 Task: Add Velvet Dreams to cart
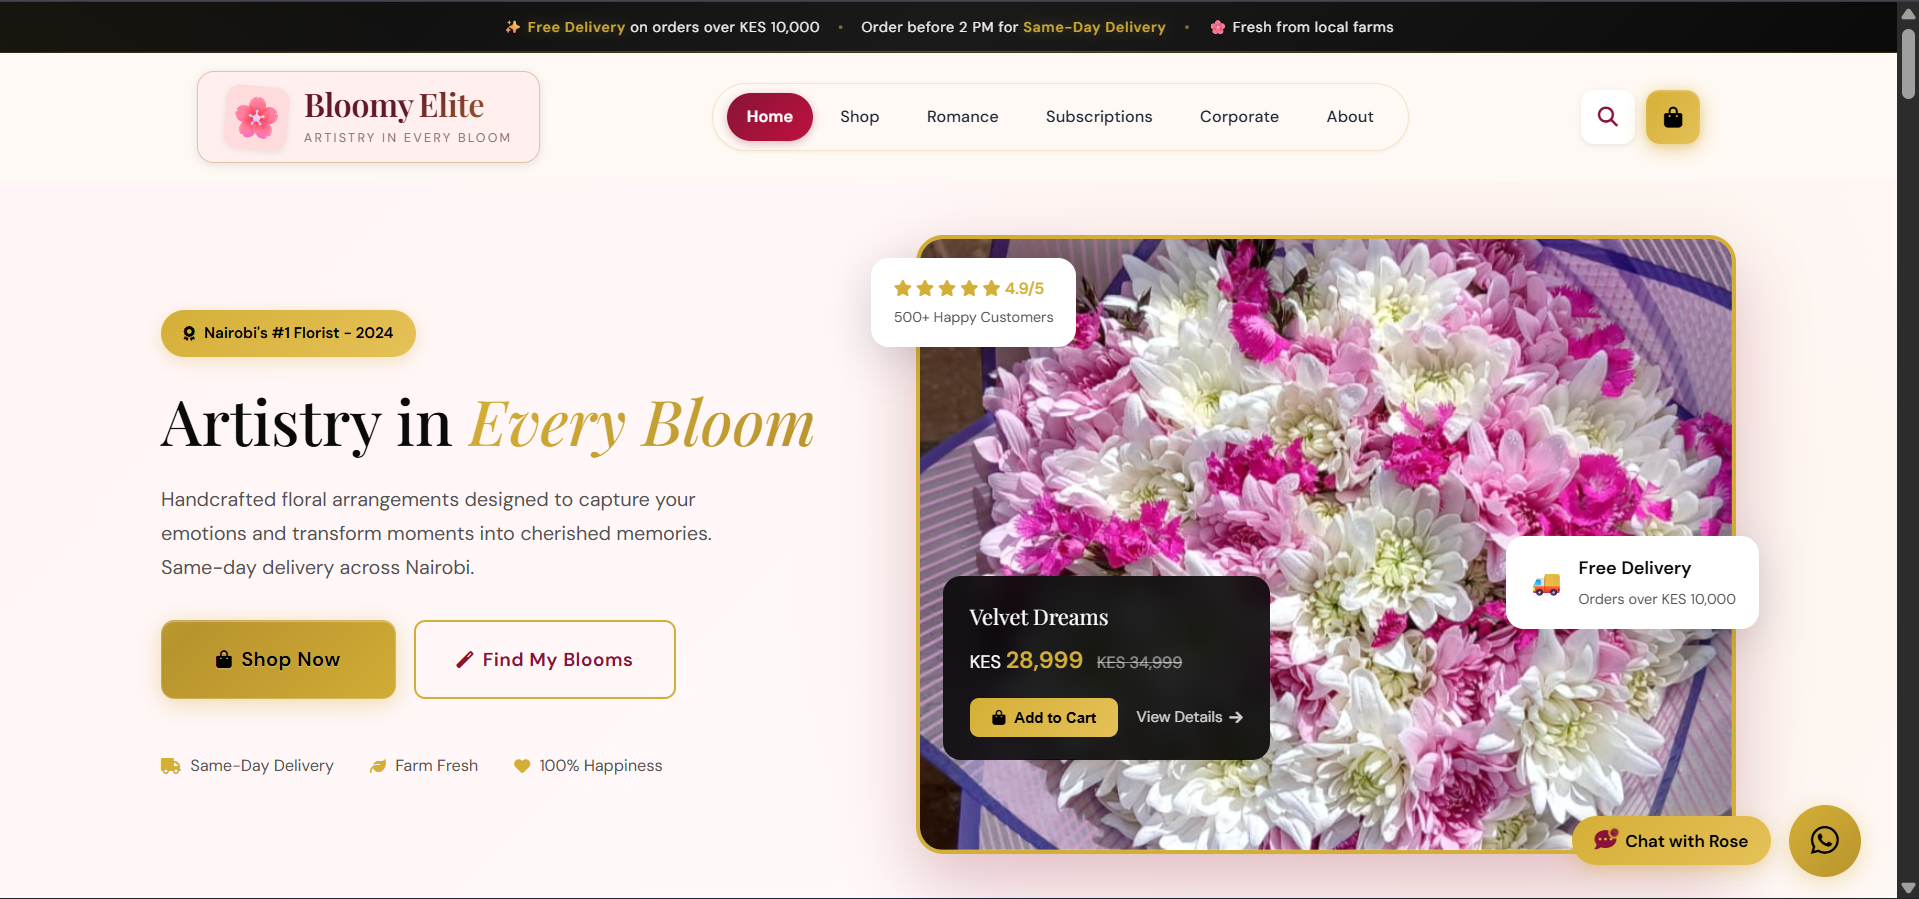1043,717
